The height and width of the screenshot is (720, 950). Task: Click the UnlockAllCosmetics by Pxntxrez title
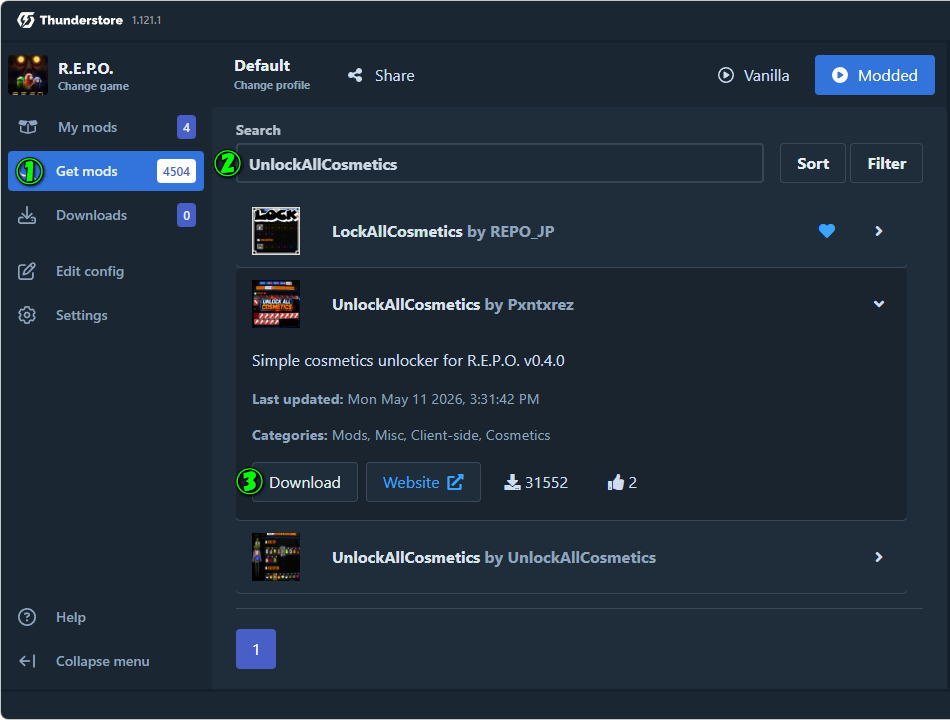453,304
